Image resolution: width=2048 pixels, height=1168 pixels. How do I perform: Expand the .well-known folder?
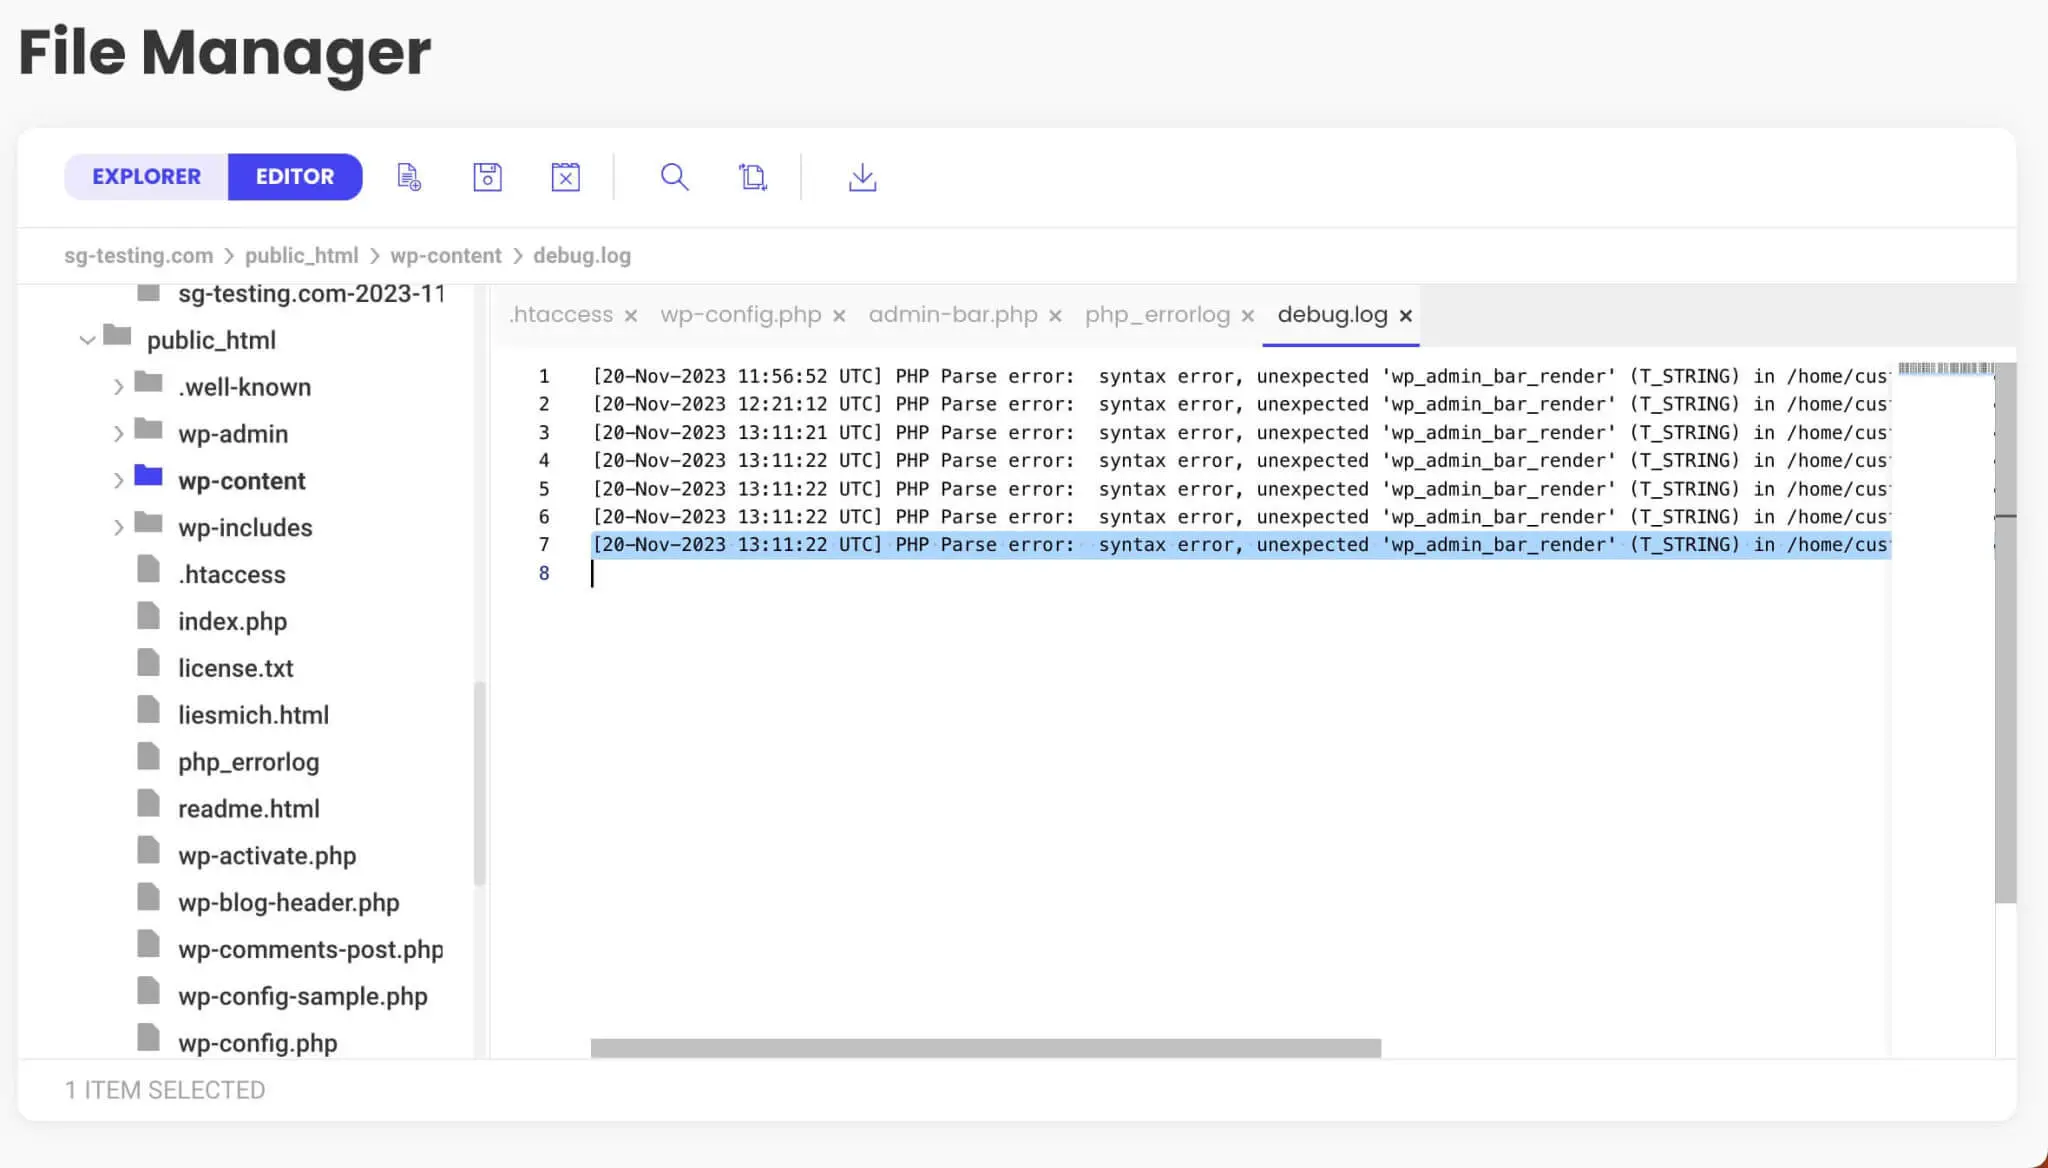pos(118,387)
